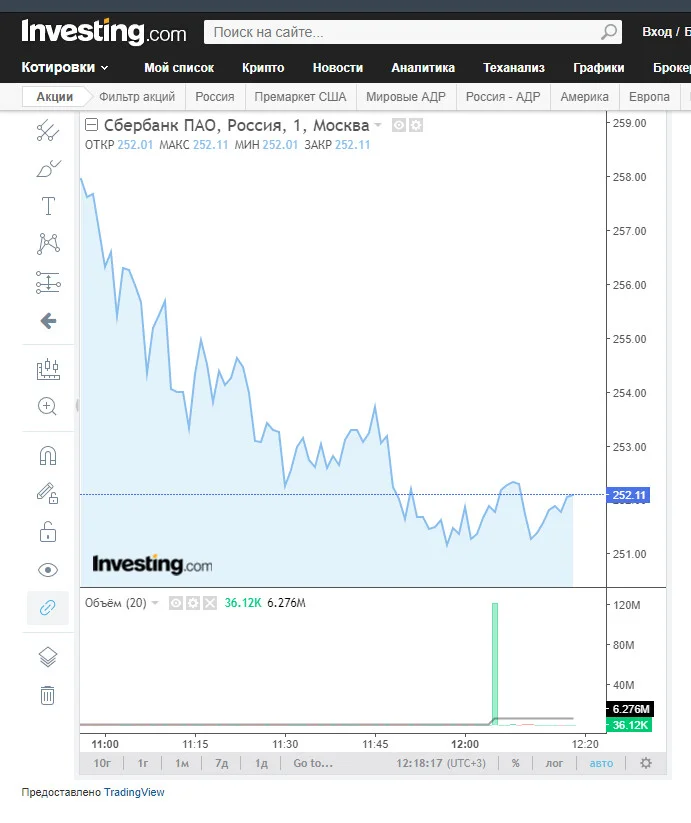This screenshot has width=691, height=823.
Task: Open the Сбербанк ПАО symbol dropdown arrow
Action: pos(378,125)
